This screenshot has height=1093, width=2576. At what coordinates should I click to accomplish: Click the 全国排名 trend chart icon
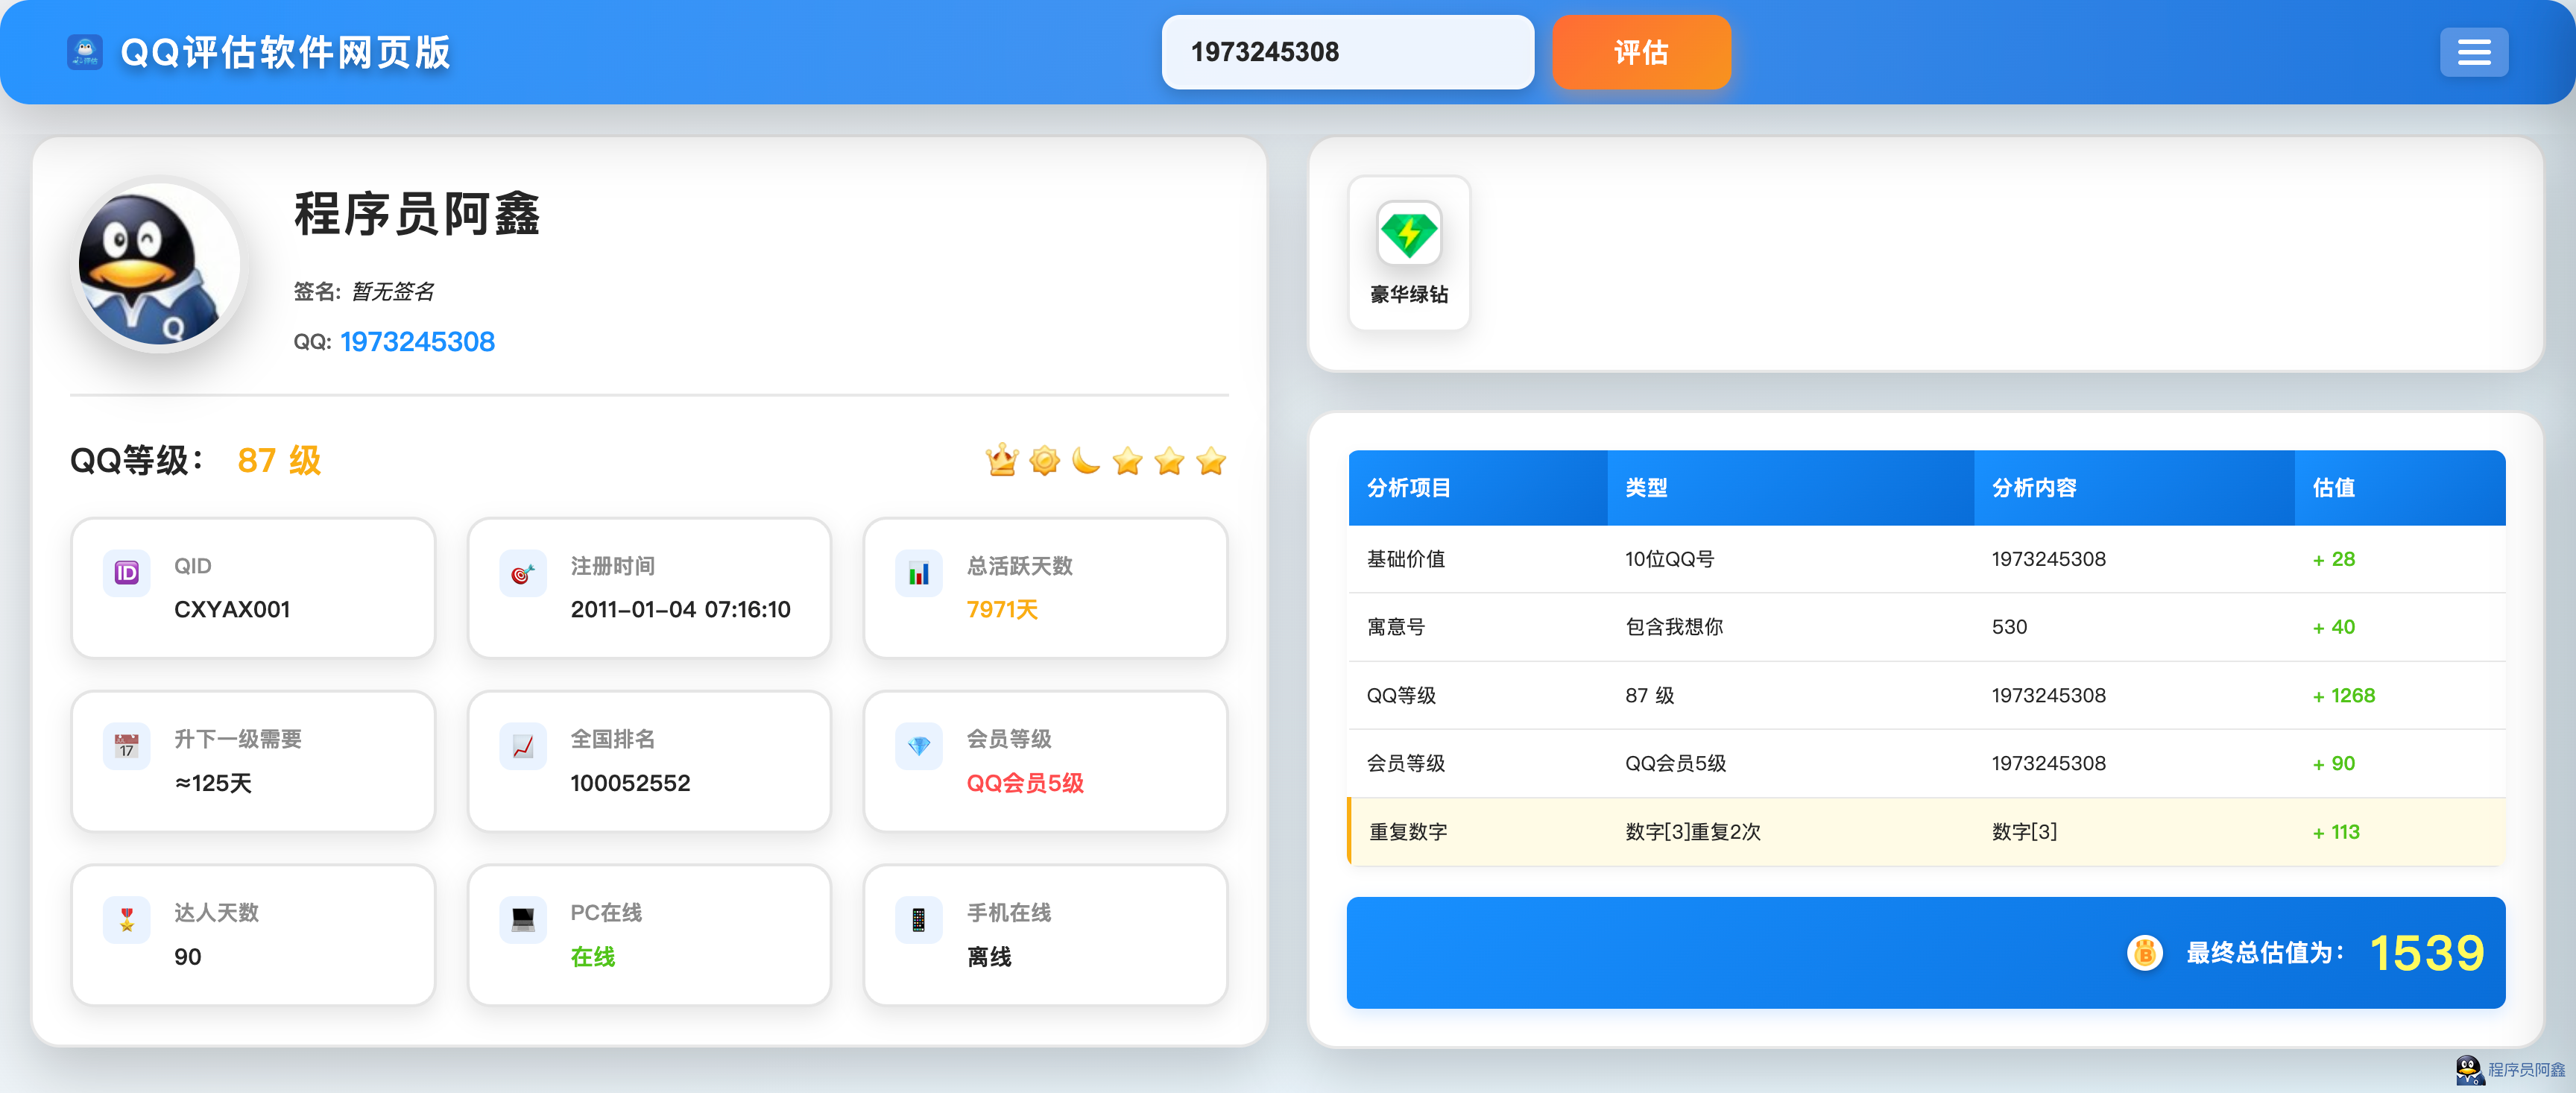(x=523, y=746)
